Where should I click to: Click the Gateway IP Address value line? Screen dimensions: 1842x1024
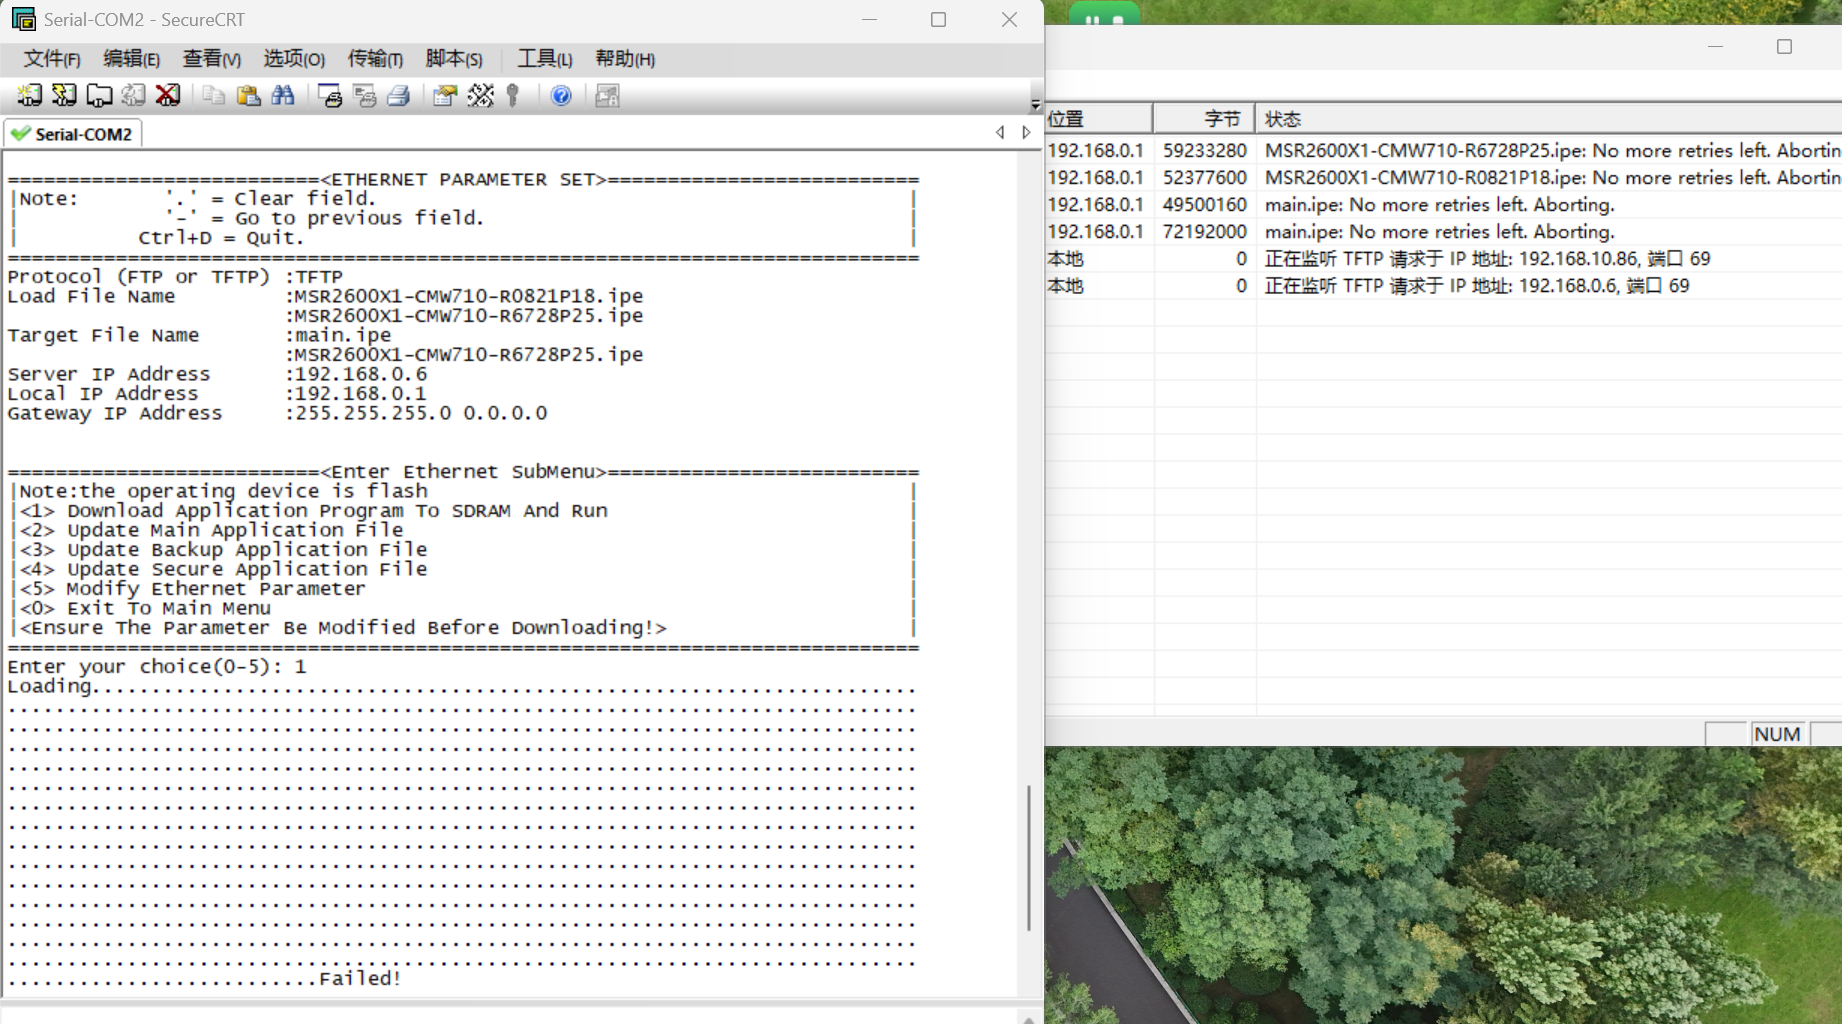coord(421,413)
